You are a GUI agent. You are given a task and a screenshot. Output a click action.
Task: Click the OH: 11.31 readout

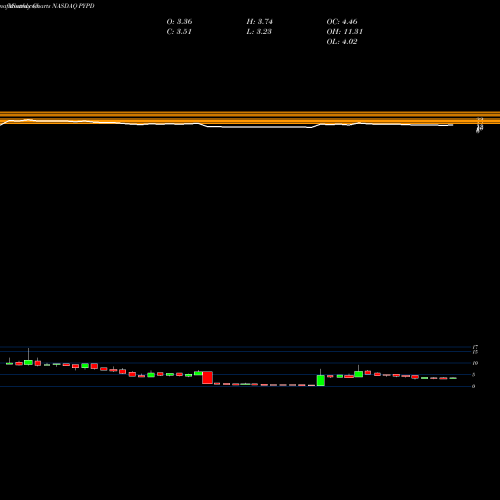[345, 32]
